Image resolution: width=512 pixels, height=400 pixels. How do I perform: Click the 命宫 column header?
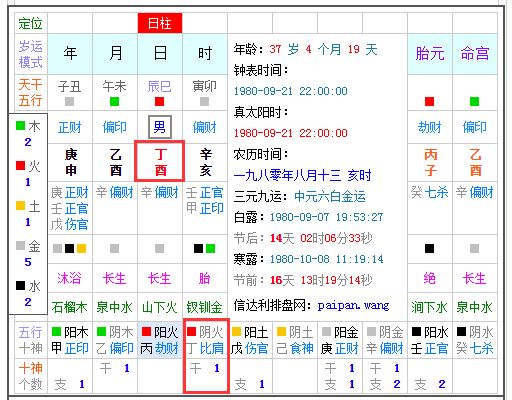475,54
